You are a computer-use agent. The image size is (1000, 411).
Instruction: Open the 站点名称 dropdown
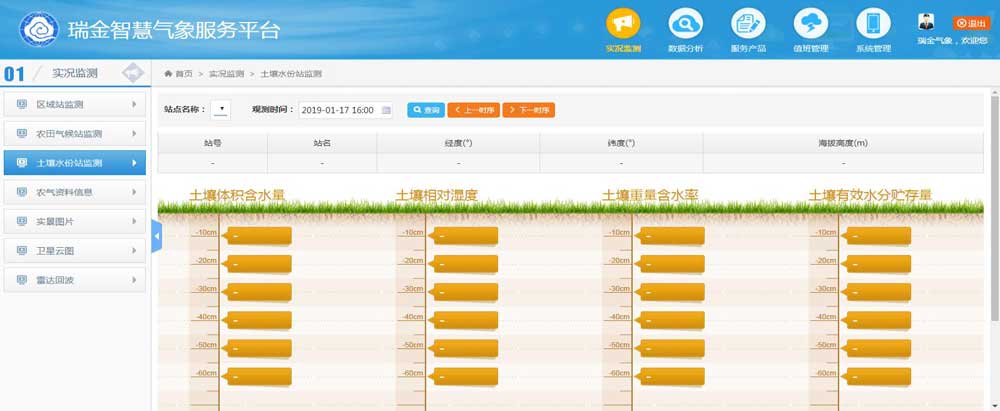(x=222, y=110)
